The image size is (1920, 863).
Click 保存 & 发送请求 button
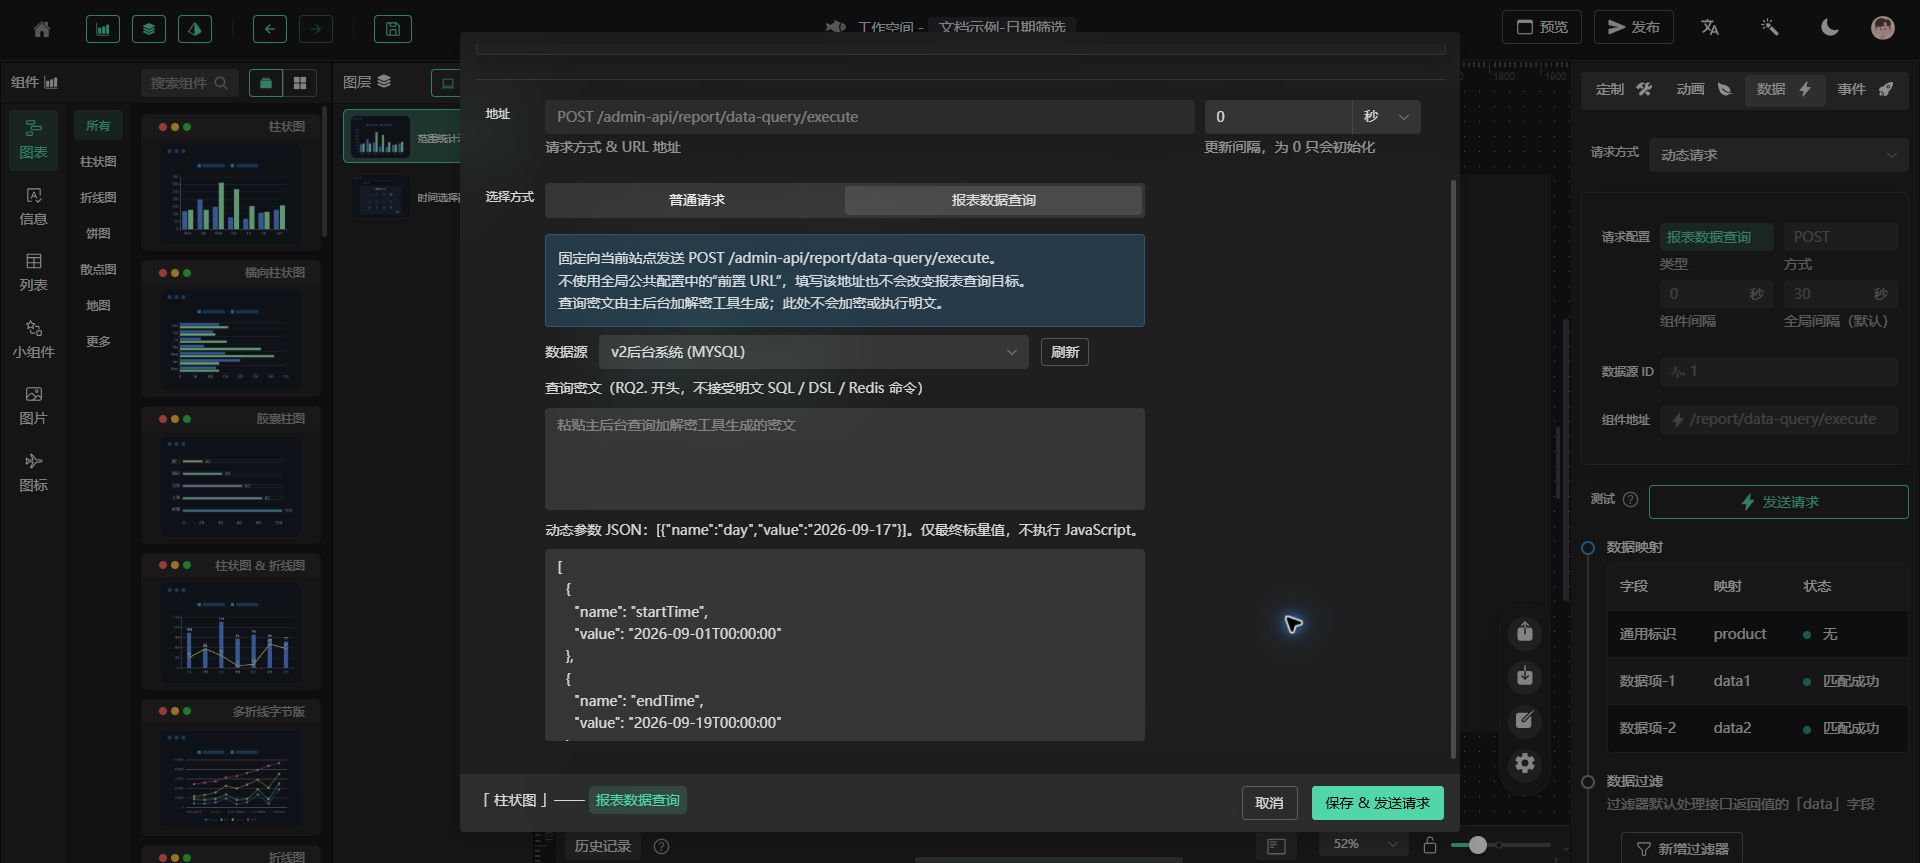click(x=1377, y=803)
